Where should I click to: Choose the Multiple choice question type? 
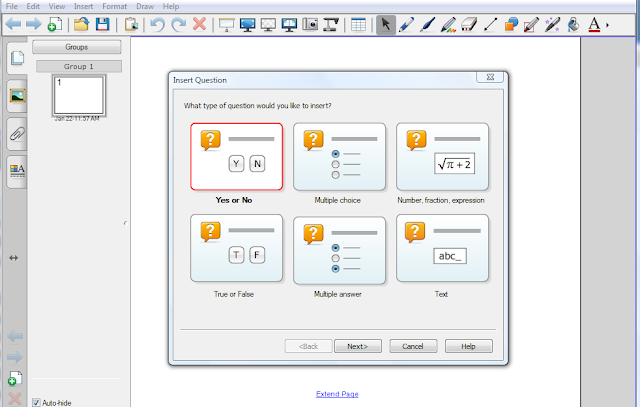click(x=339, y=157)
